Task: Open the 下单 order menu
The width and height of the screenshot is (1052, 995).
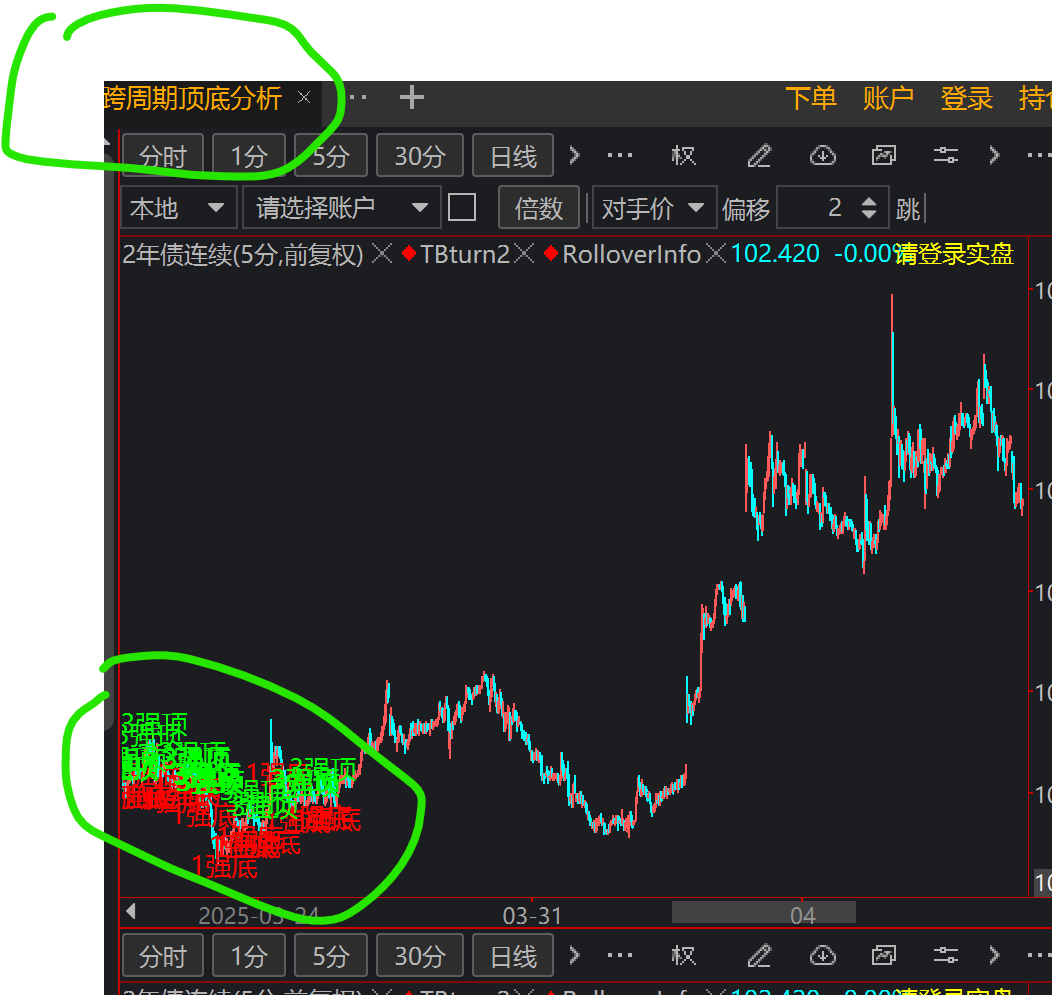Action: (810, 98)
